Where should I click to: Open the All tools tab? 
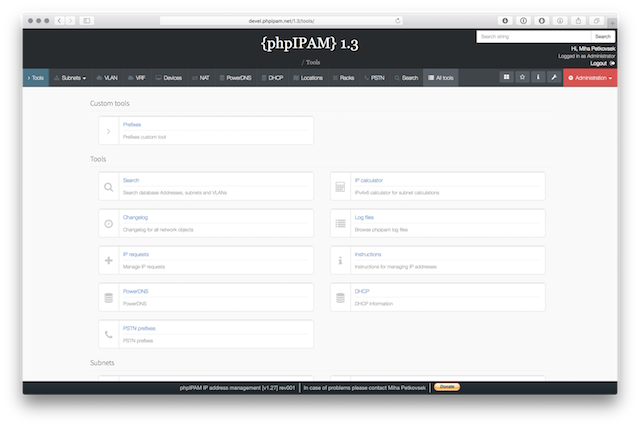pyautogui.click(x=440, y=77)
